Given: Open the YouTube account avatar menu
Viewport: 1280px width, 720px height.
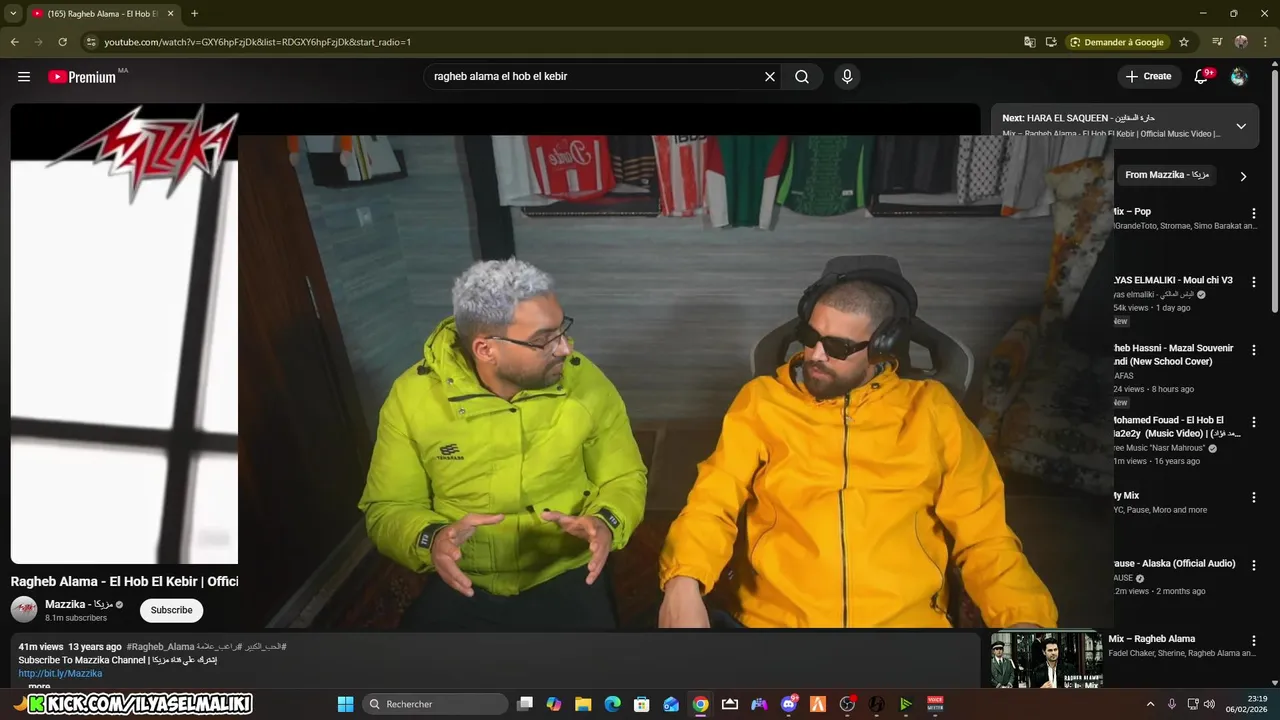Looking at the screenshot, I should [x=1239, y=77].
